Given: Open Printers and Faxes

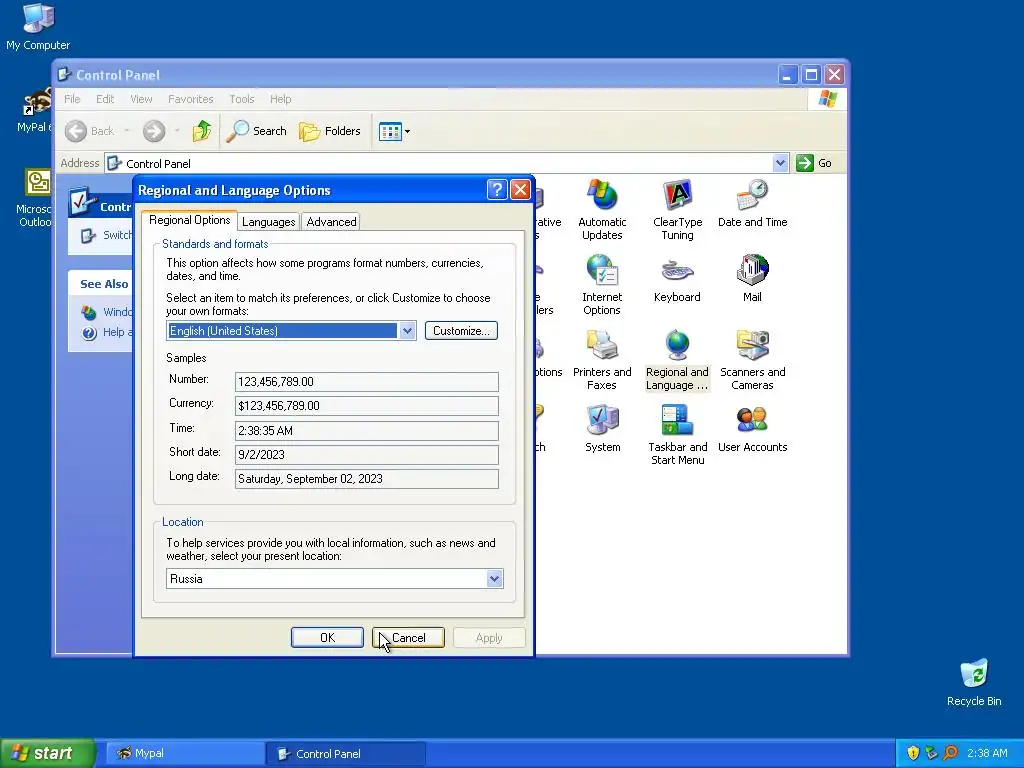Looking at the screenshot, I should (x=601, y=360).
